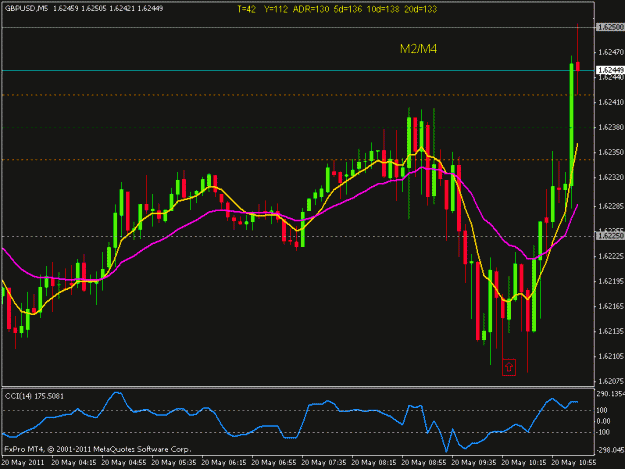The image size is (625, 469).
Task: Click the 20 May 04:55 time label
Action: pos(124,463)
